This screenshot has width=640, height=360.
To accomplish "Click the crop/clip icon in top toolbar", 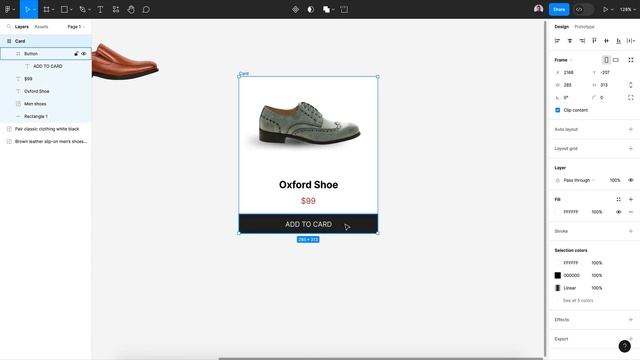I will [344, 9].
